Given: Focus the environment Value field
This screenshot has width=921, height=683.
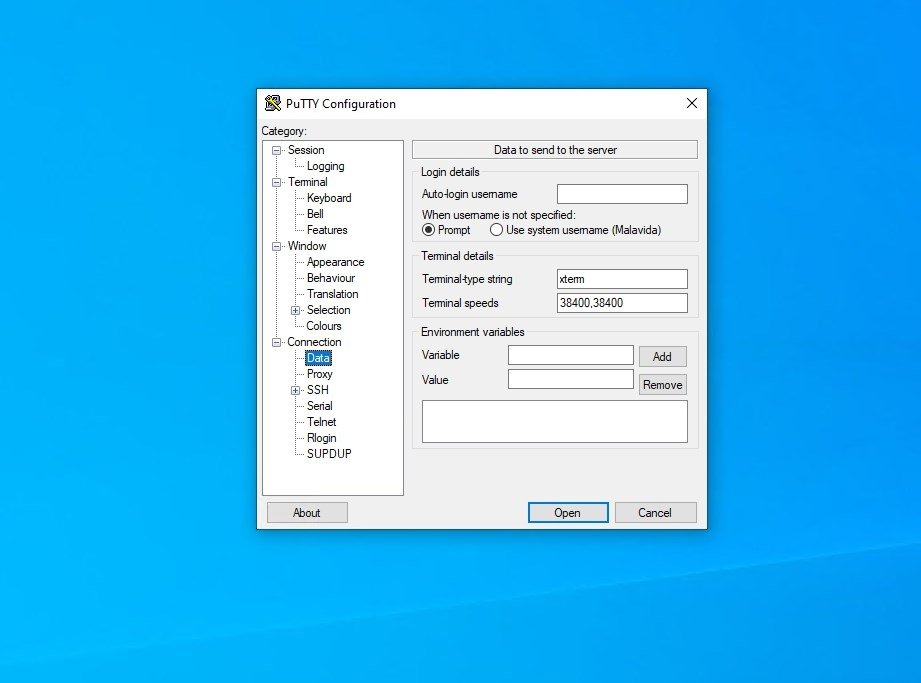Looking at the screenshot, I should point(570,379).
